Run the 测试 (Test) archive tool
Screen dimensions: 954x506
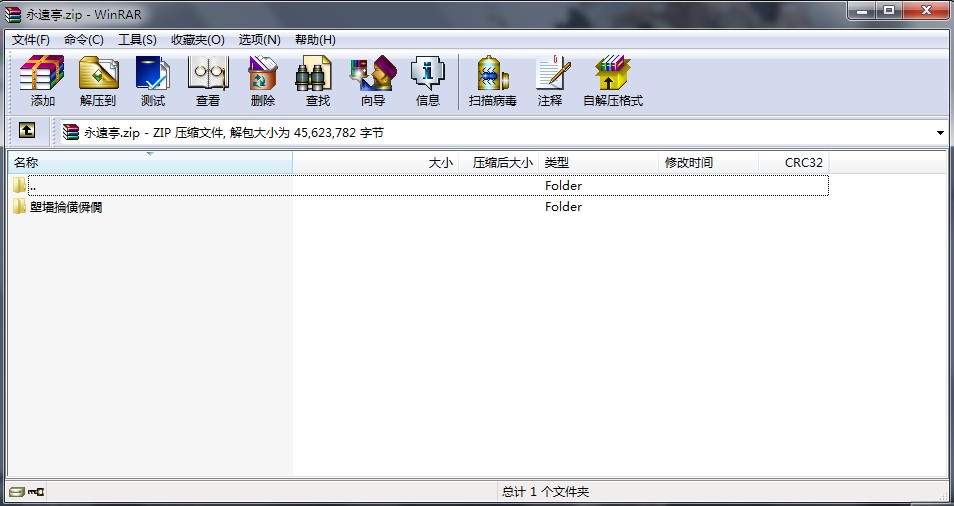pyautogui.click(x=153, y=81)
